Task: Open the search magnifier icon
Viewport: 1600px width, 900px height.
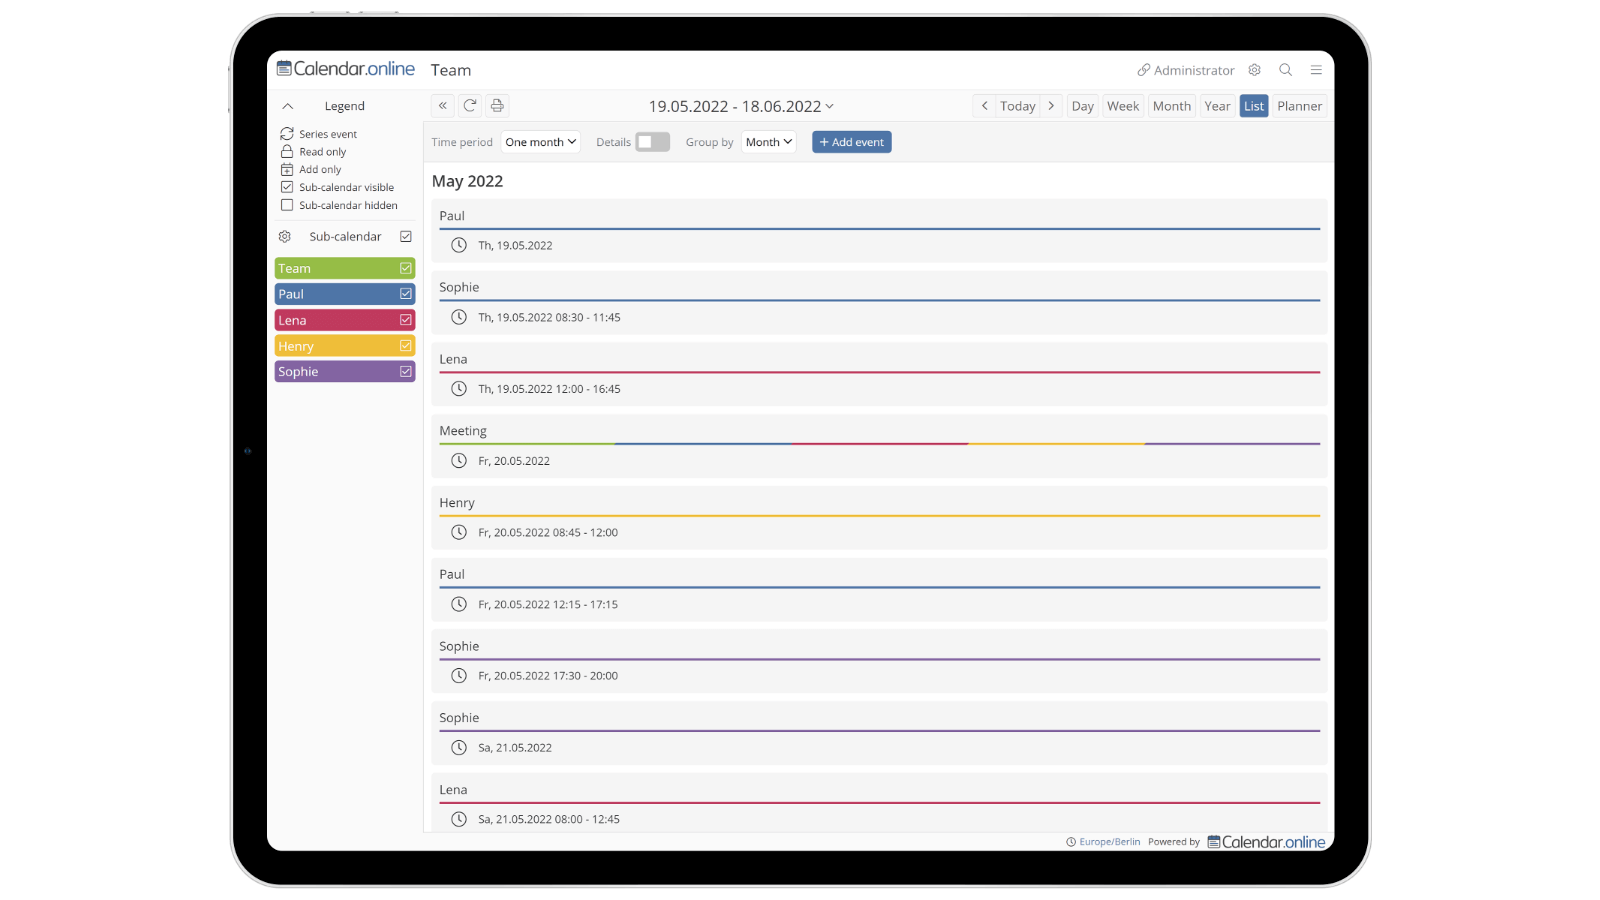Action: coord(1286,70)
